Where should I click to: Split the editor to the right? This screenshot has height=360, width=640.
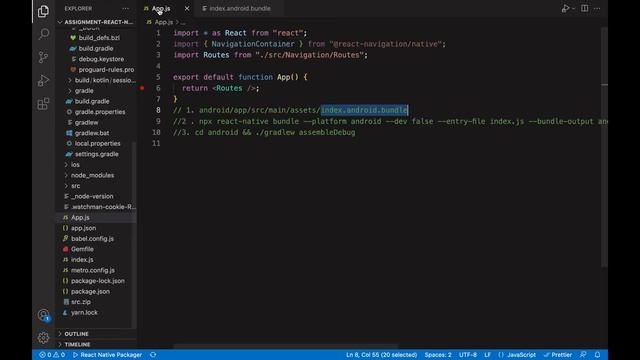click(x=584, y=9)
